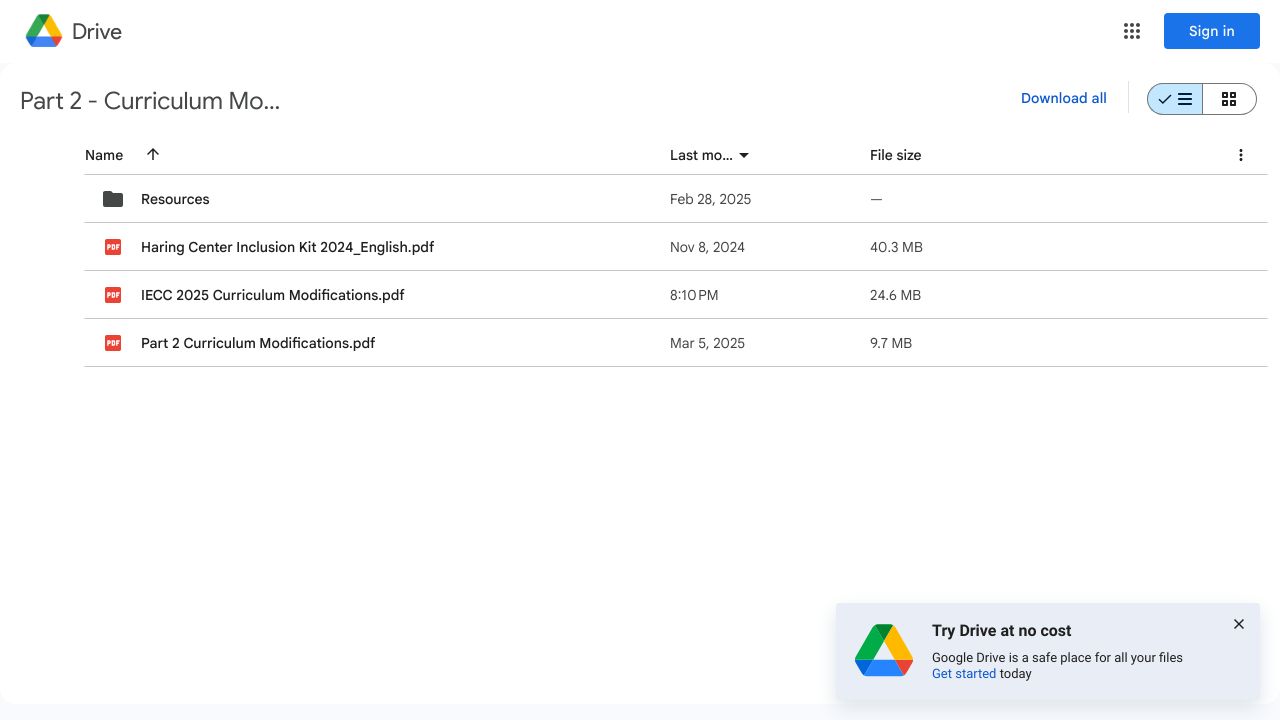This screenshot has height=720, width=1280.
Task: Click the Drive logo in the promo popup
Action: (x=884, y=651)
